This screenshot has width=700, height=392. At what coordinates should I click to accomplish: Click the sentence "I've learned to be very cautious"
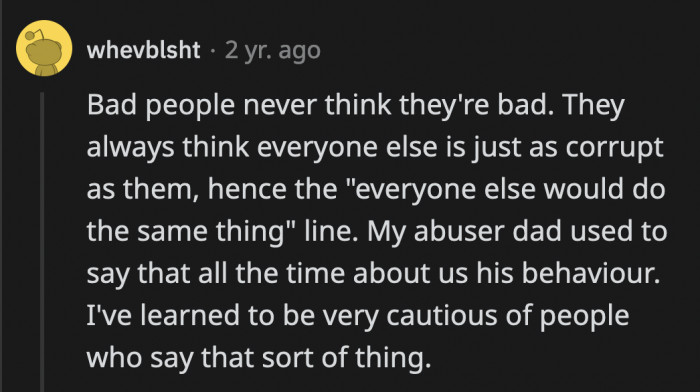(x=292, y=316)
